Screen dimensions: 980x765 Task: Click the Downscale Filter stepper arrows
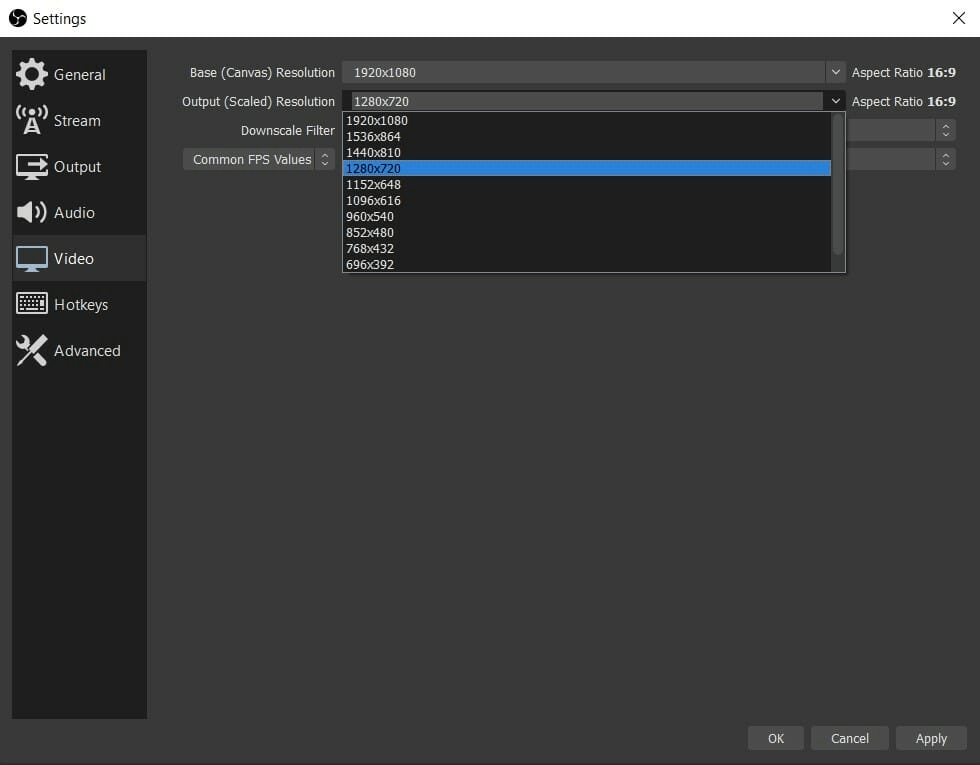pyautogui.click(x=946, y=130)
